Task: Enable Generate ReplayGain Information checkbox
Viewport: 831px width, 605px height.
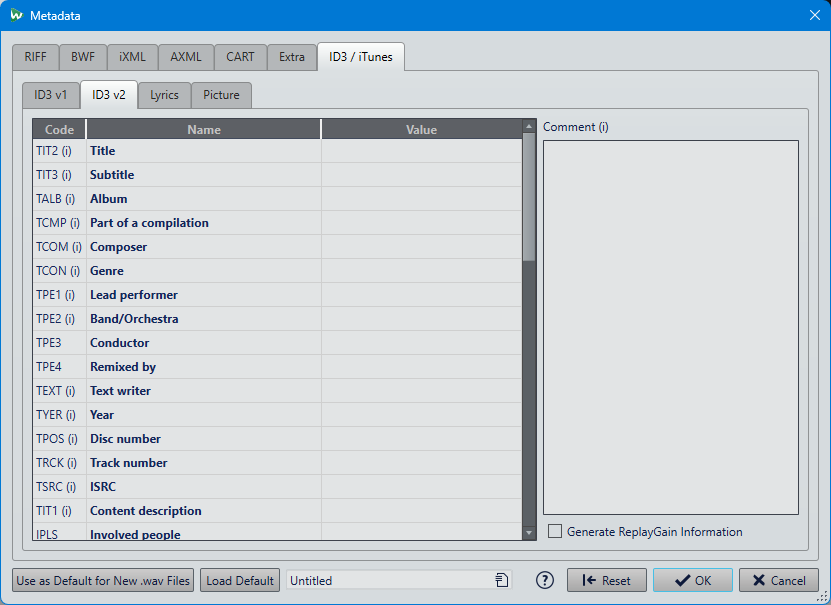Action: point(555,531)
